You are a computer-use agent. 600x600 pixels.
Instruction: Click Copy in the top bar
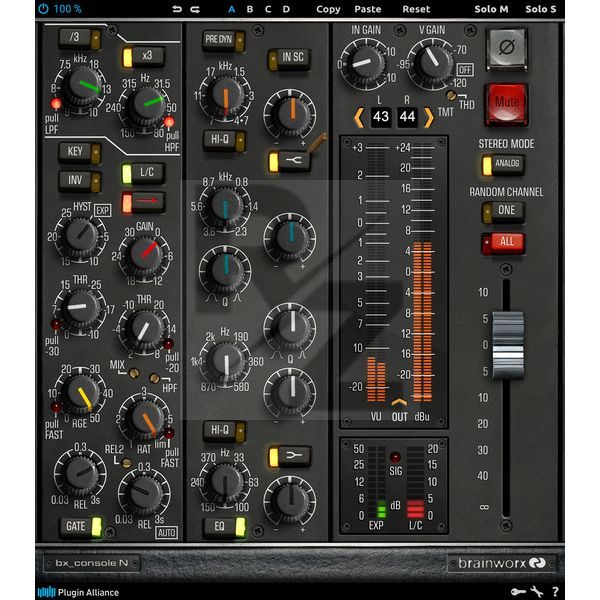[328, 9]
